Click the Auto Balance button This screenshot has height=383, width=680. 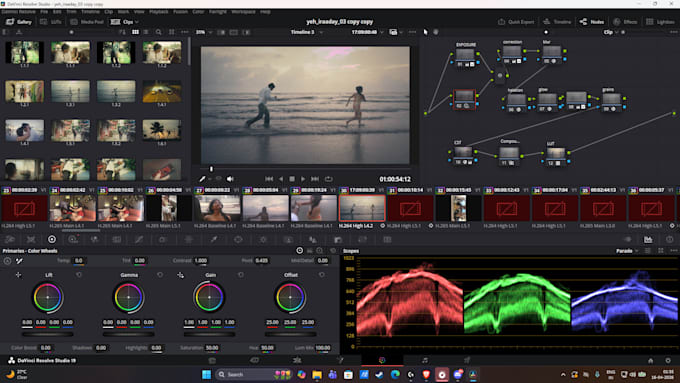[x=7, y=261]
